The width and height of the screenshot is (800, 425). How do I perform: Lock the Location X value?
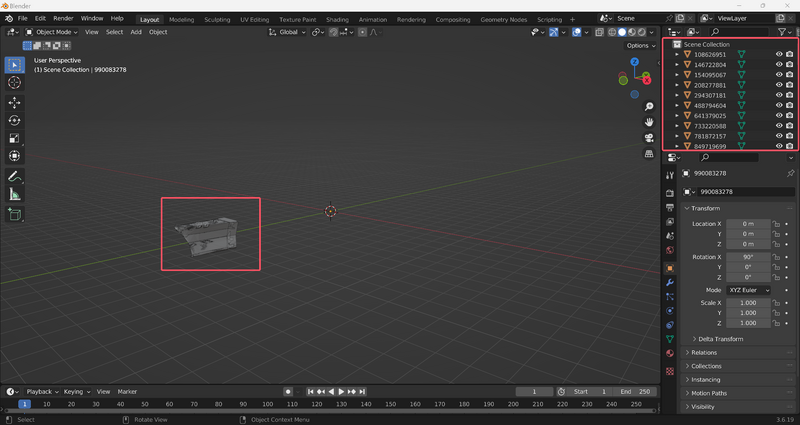(x=776, y=224)
